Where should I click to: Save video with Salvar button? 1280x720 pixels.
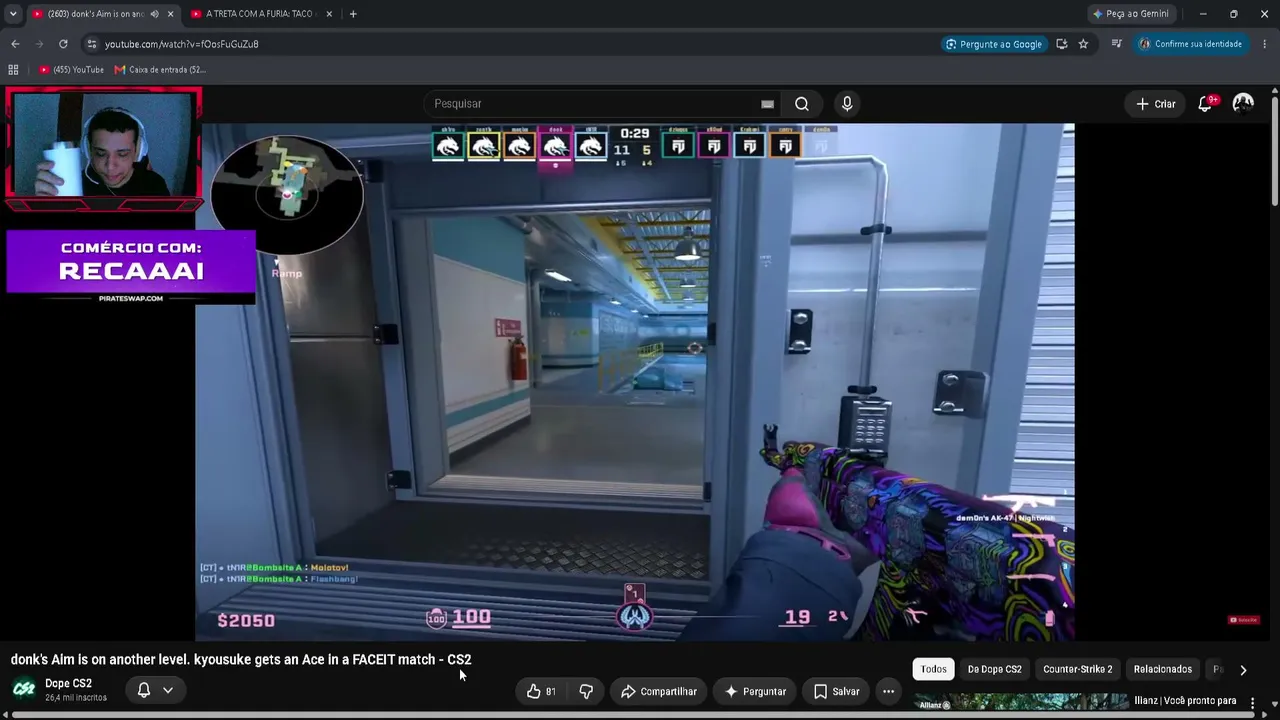[836, 691]
